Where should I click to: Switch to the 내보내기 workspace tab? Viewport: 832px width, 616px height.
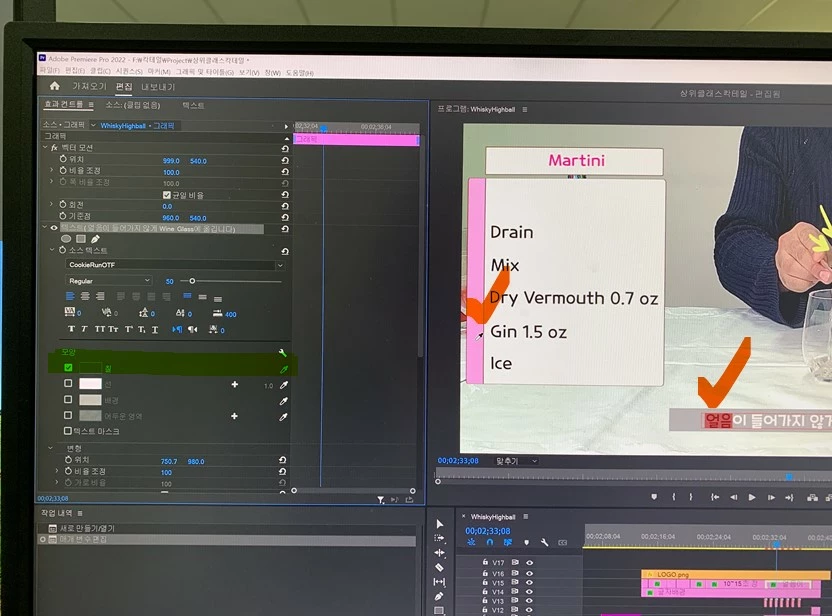coord(158,87)
